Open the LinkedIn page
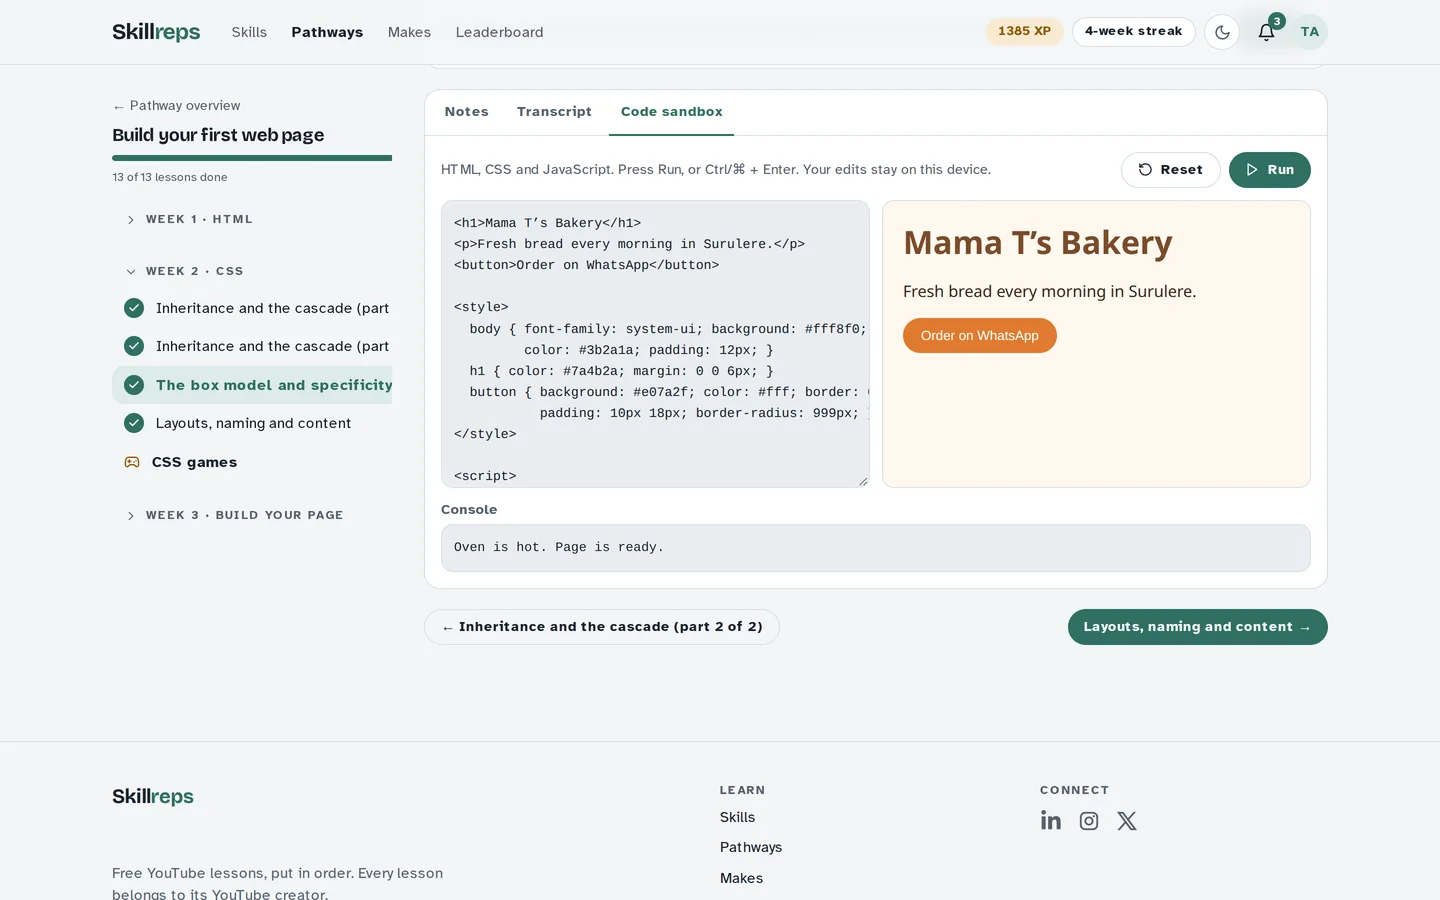 click(x=1051, y=821)
